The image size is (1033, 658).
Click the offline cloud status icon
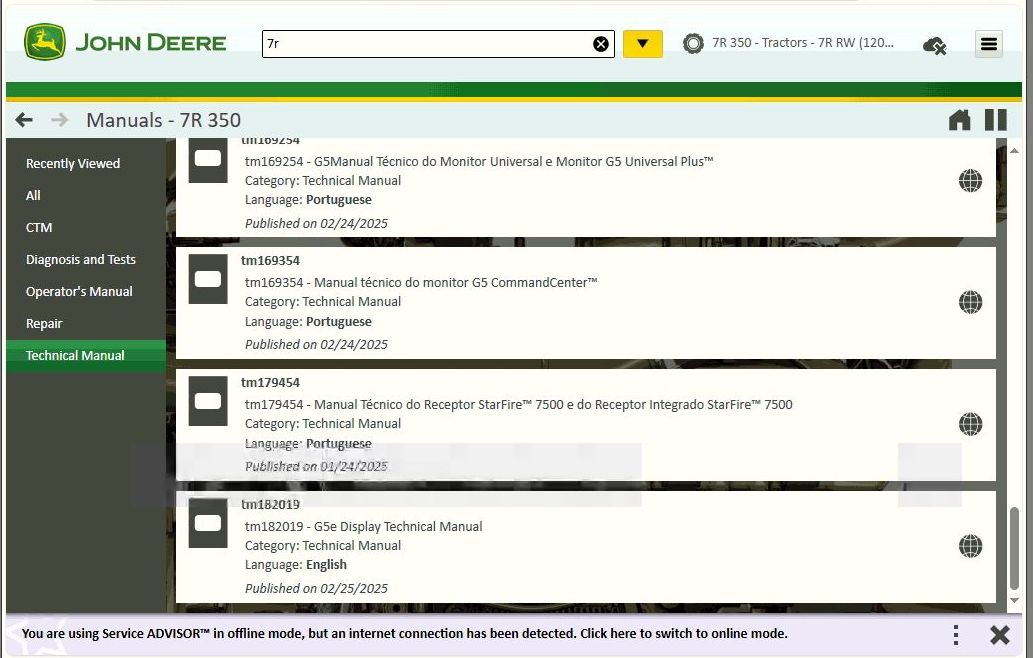(x=935, y=45)
